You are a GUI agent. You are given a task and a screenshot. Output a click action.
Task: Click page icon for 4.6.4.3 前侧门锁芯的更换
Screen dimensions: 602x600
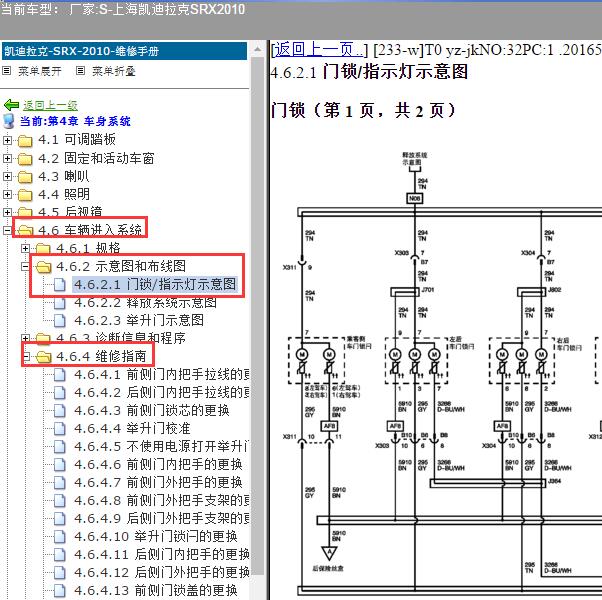[60, 410]
